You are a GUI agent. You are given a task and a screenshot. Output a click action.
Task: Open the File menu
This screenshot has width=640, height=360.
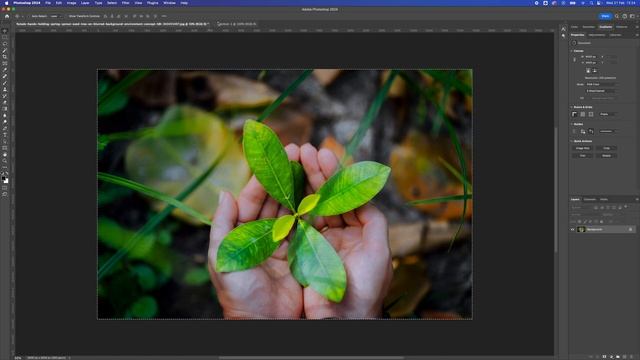(x=48, y=3)
